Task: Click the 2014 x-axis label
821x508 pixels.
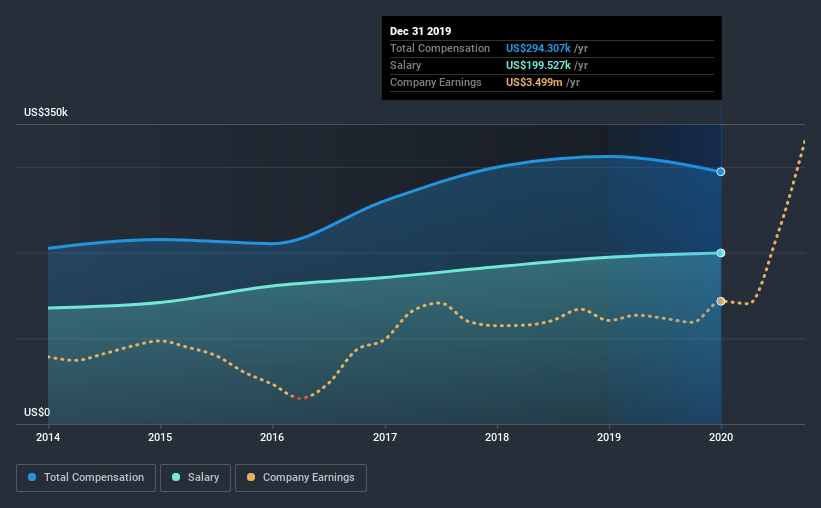Action: [48, 437]
